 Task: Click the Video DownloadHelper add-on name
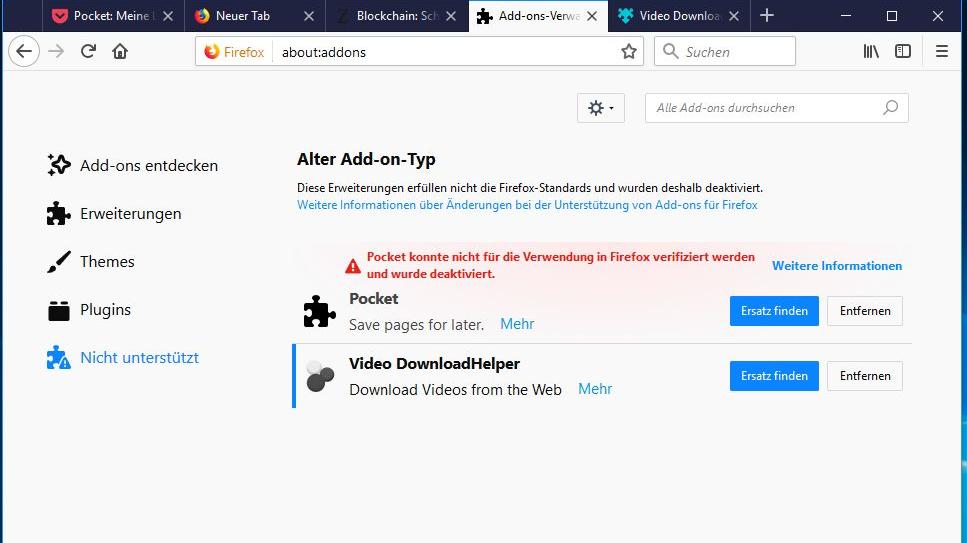click(x=434, y=363)
